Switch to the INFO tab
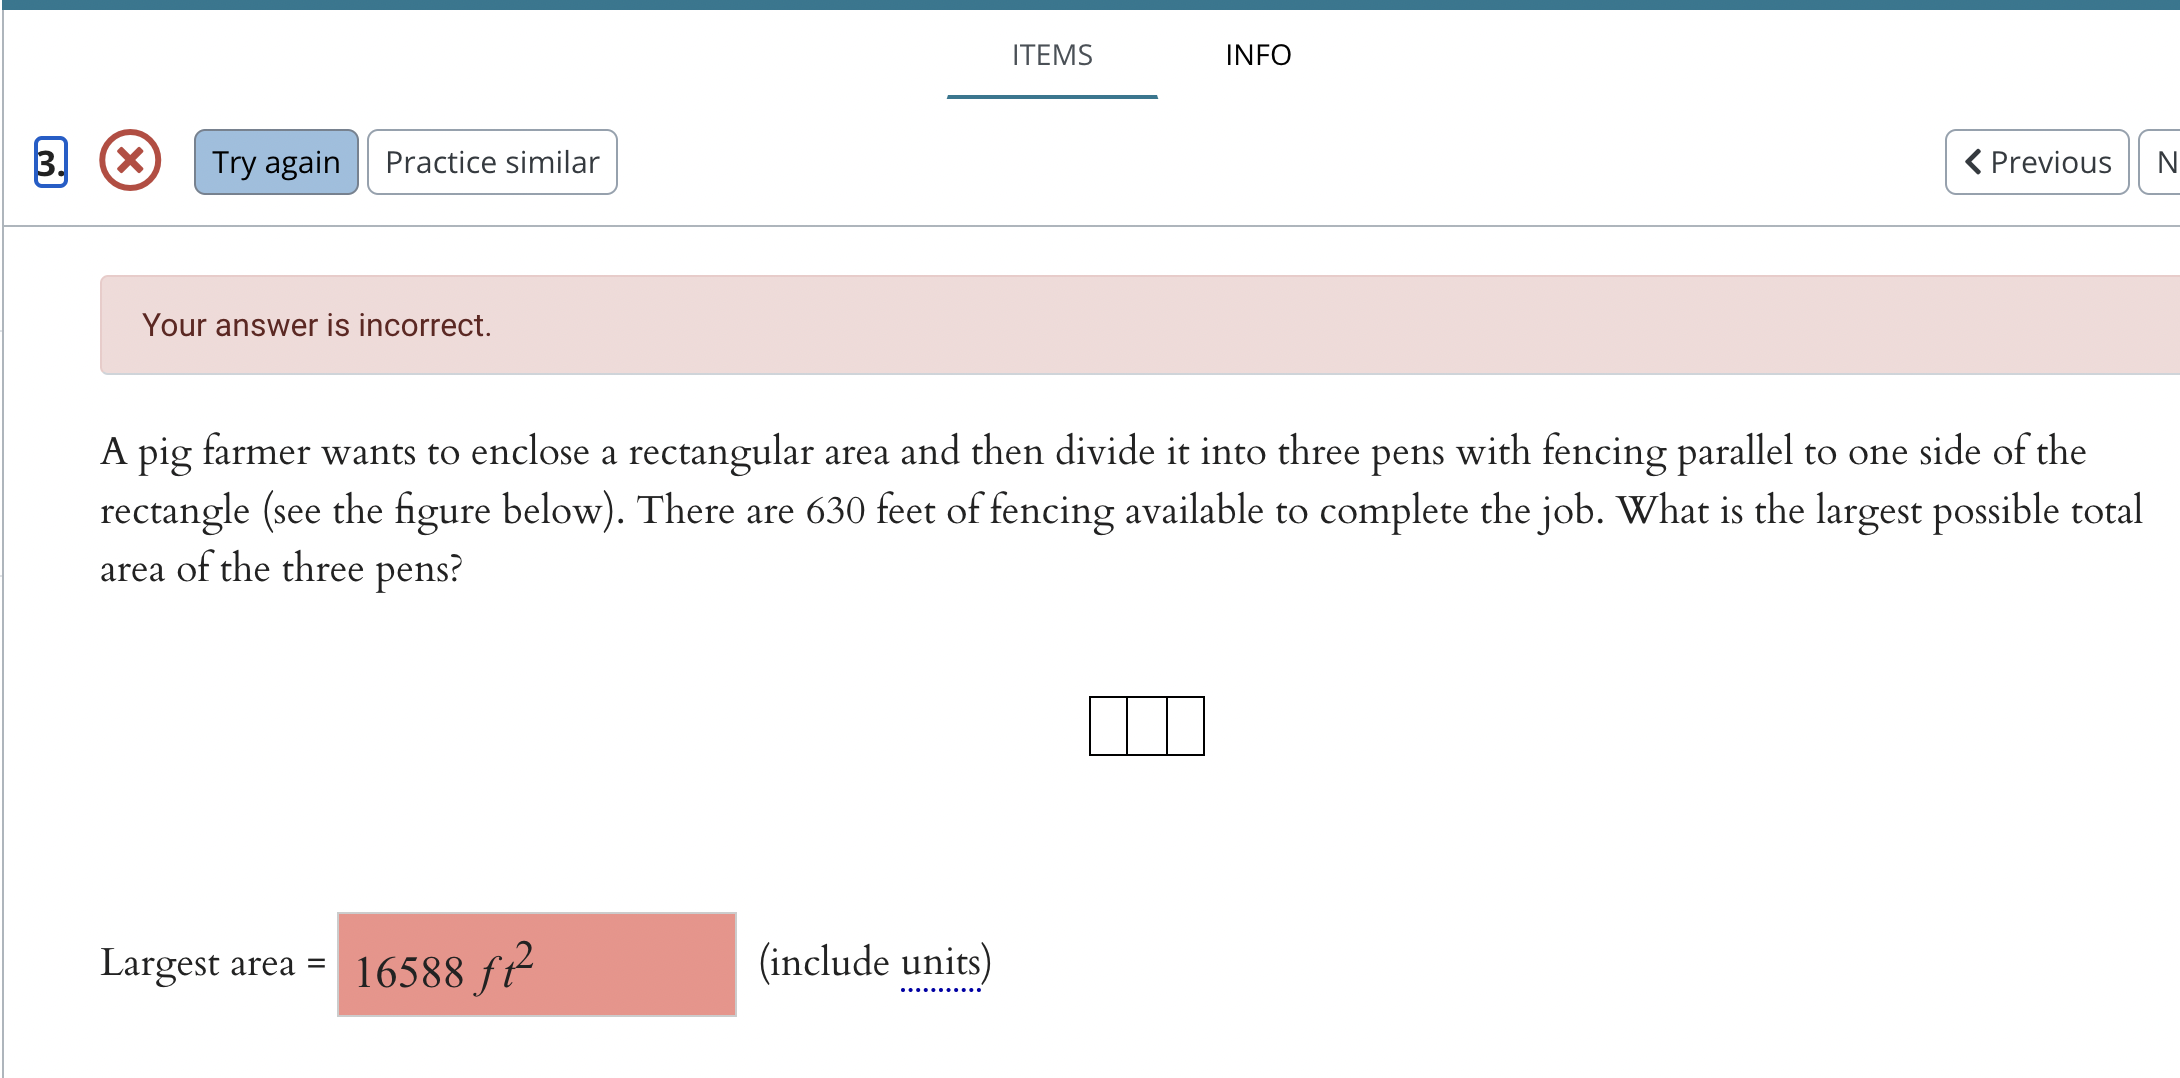 (x=1258, y=55)
